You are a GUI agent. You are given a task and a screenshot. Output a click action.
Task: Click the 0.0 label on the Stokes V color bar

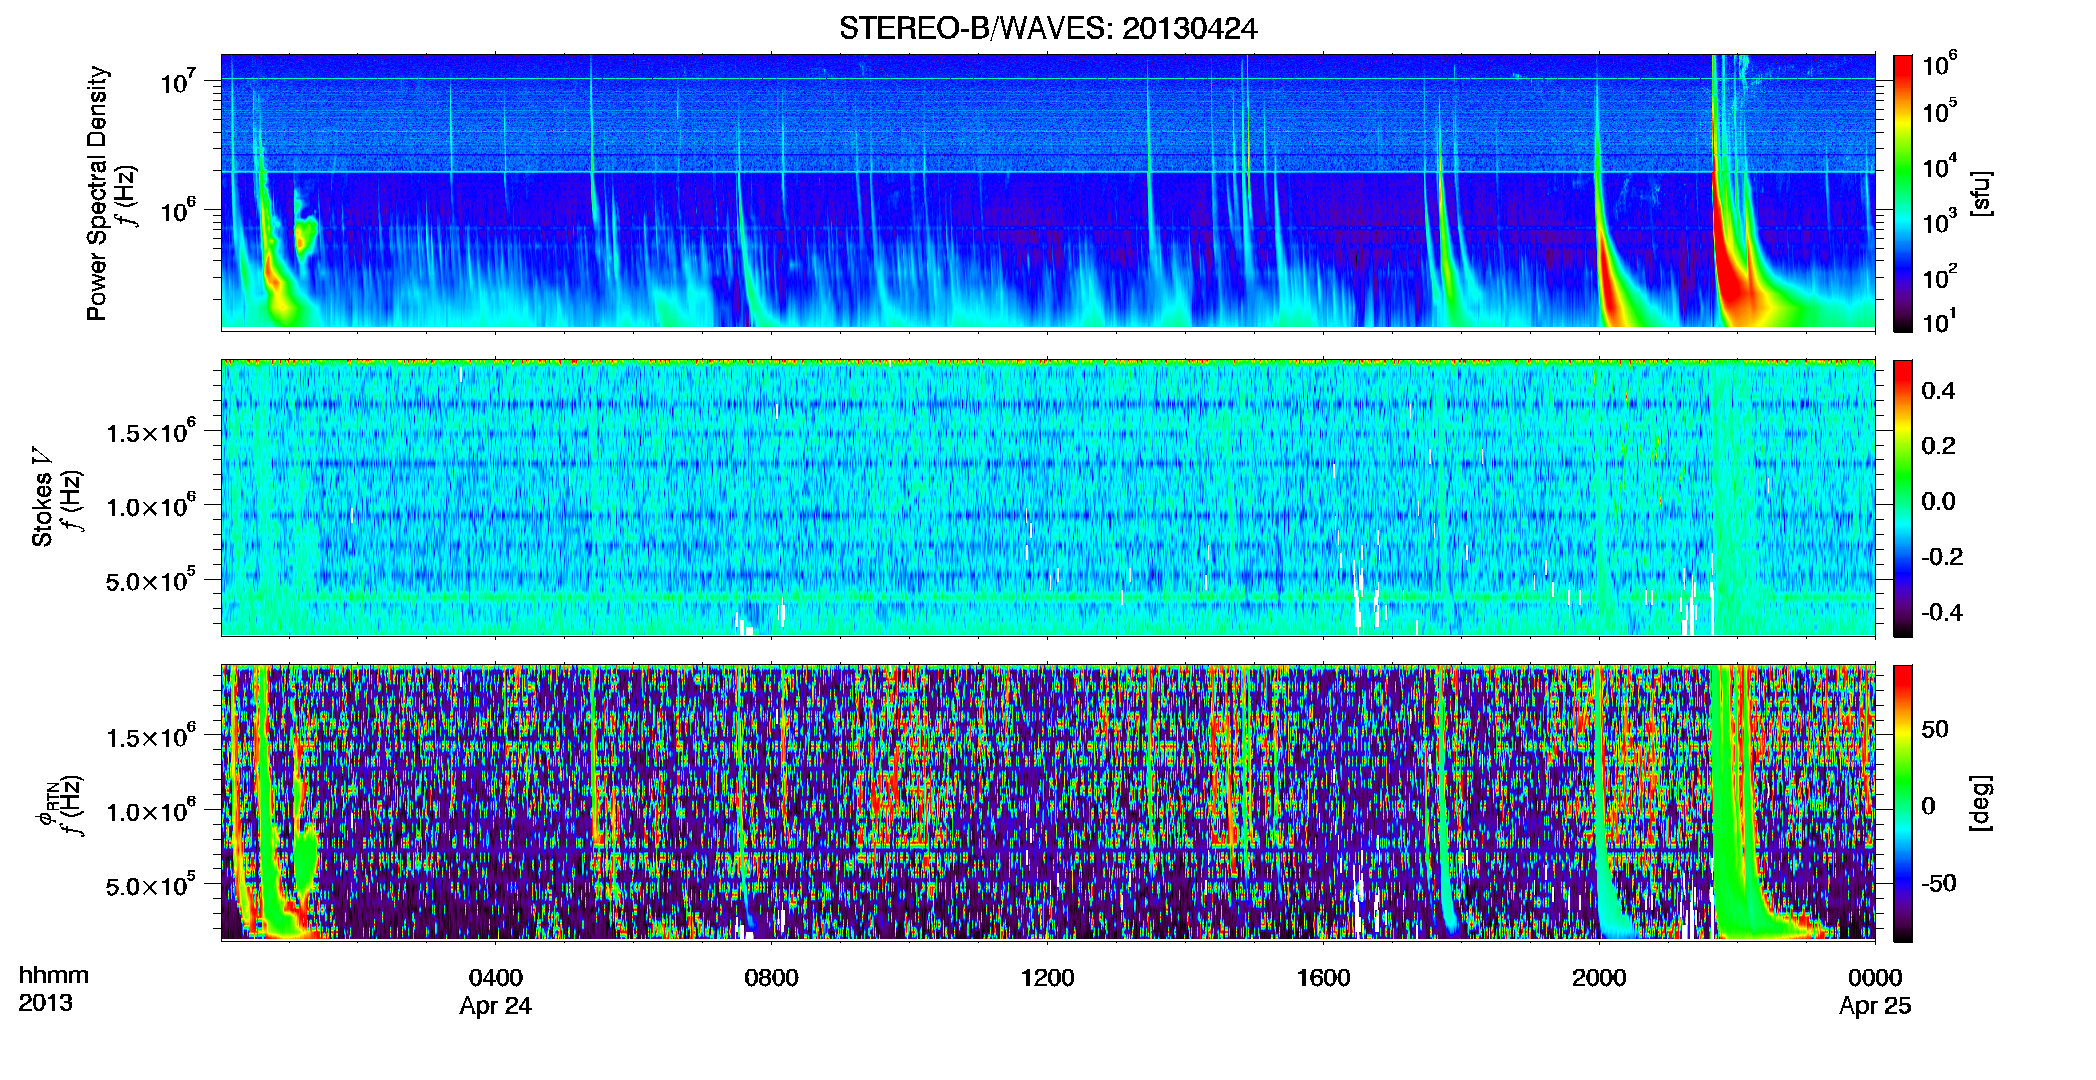(x=1938, y=501)
